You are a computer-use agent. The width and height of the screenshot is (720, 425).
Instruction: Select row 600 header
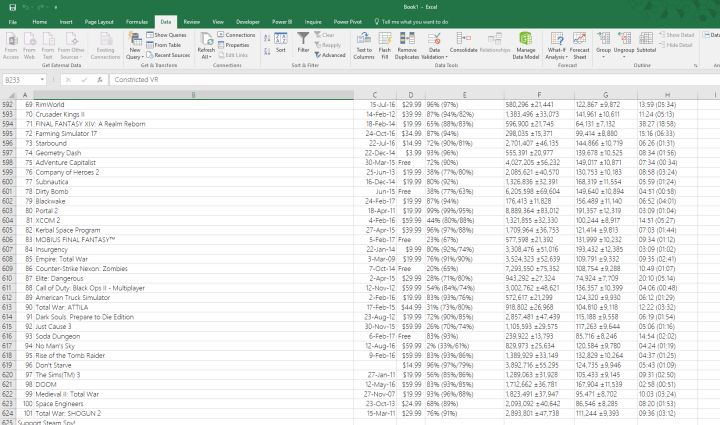(x=8, y=182)
